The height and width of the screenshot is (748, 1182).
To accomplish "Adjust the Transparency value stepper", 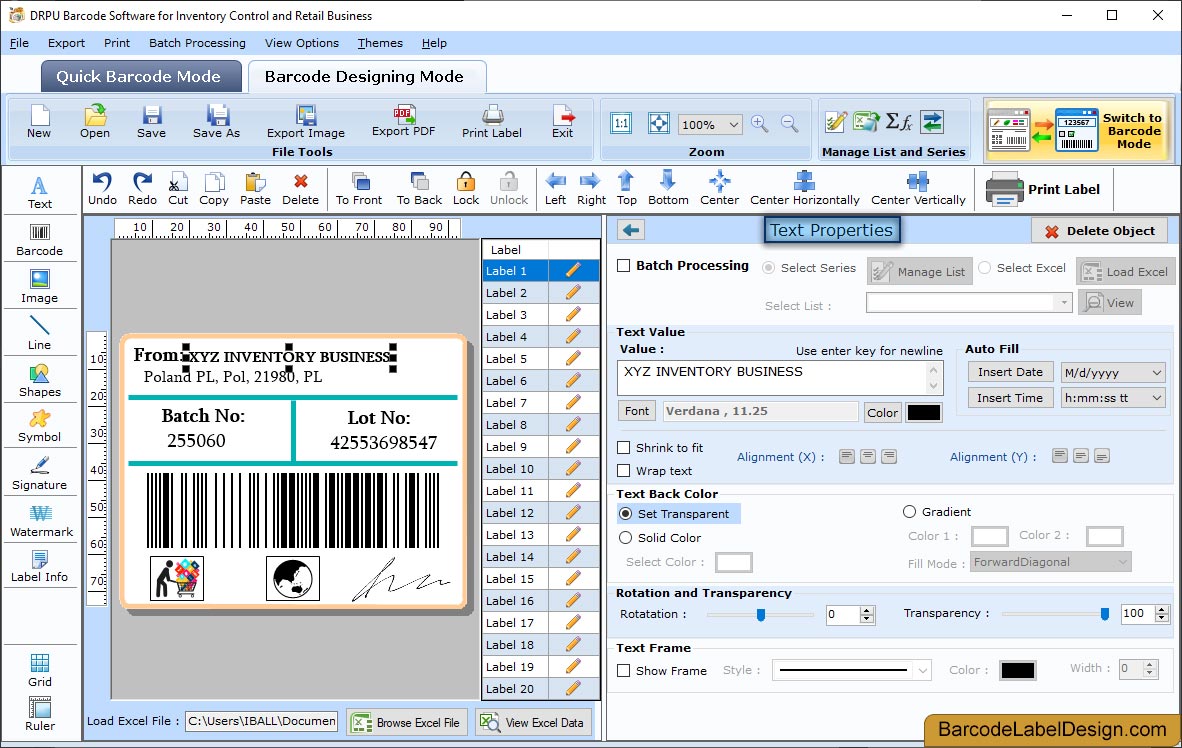I will 1162,614.
